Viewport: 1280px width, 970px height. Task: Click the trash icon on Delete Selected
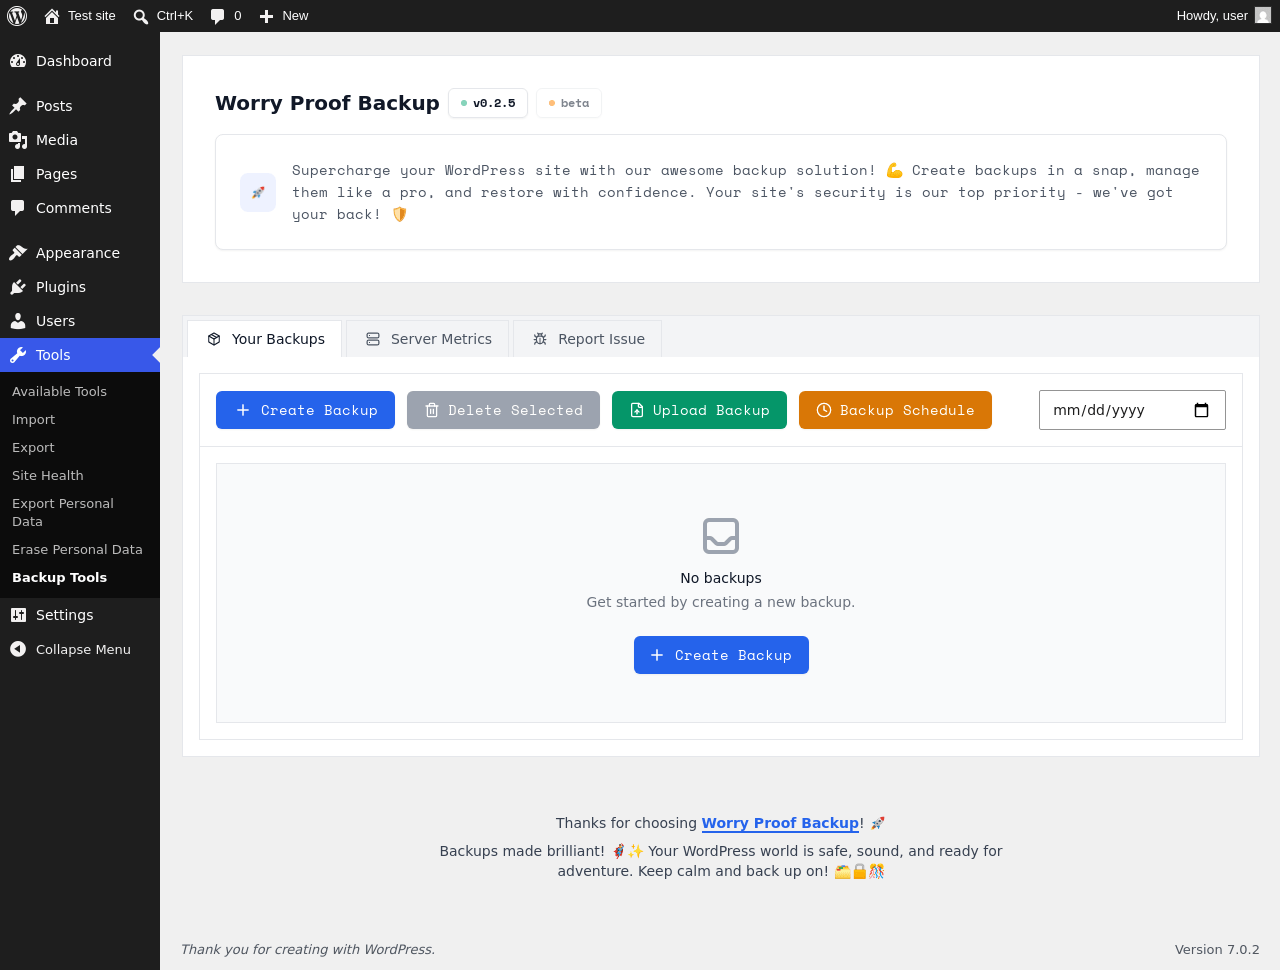[x=432, y=410]
